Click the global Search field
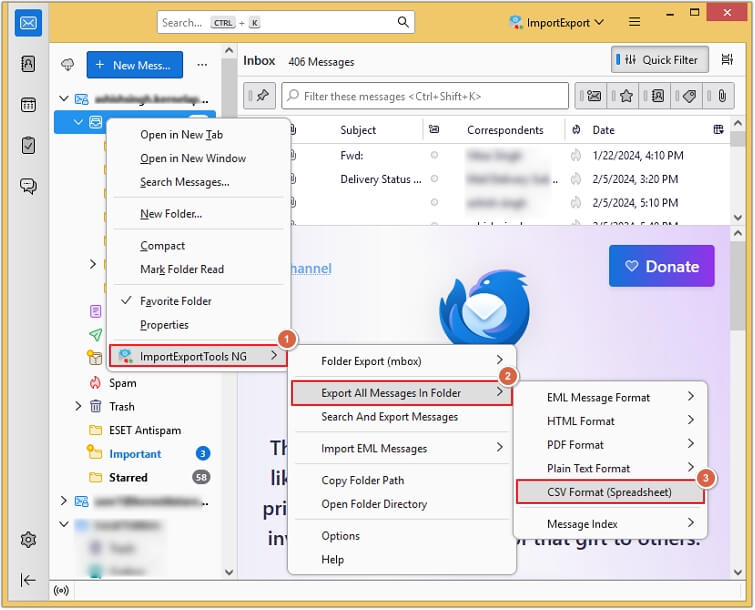755x610 pixels. 286,22
